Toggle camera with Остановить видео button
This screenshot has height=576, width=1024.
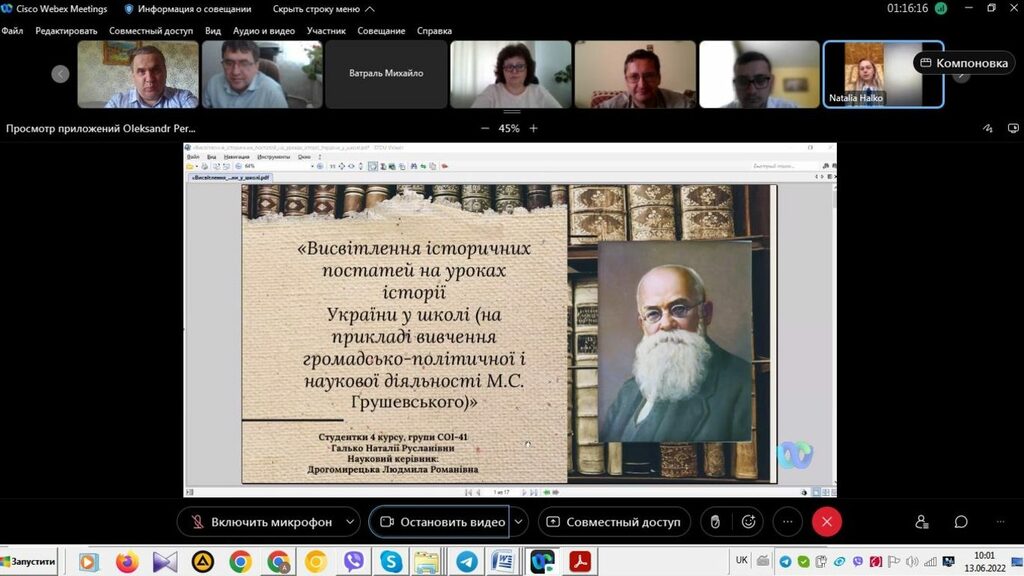[x=440, y=522]
